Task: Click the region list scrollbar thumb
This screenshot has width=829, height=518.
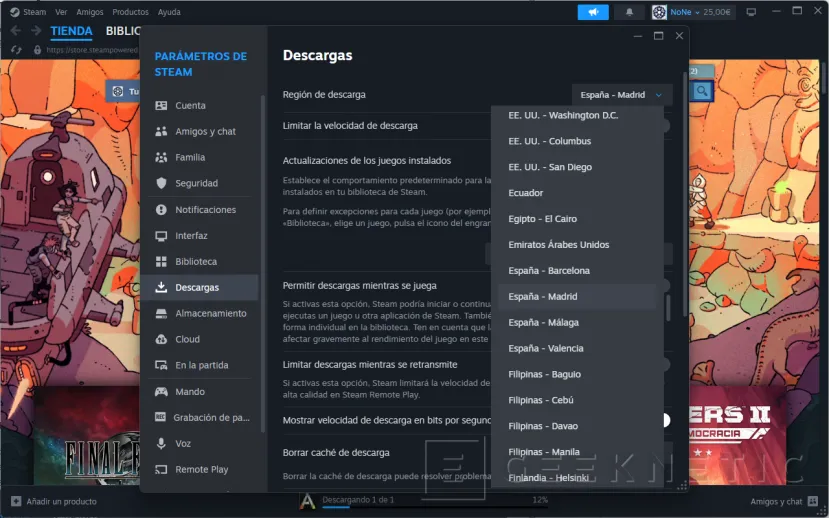Action: (x=668, y=308)
